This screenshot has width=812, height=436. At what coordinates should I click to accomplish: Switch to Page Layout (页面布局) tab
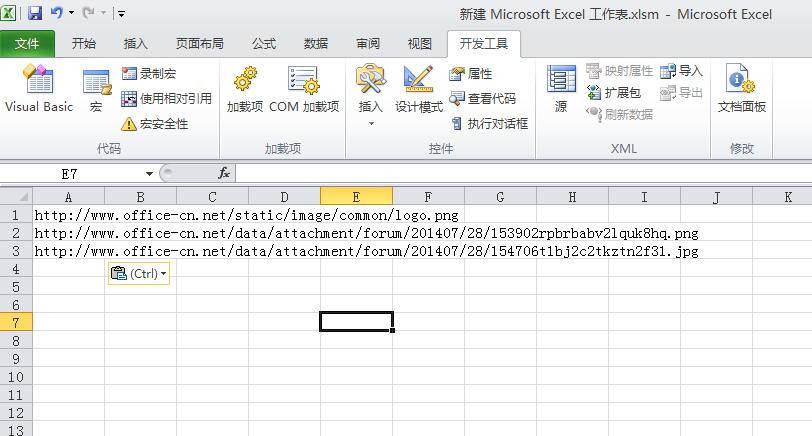[x=199, y=43]
